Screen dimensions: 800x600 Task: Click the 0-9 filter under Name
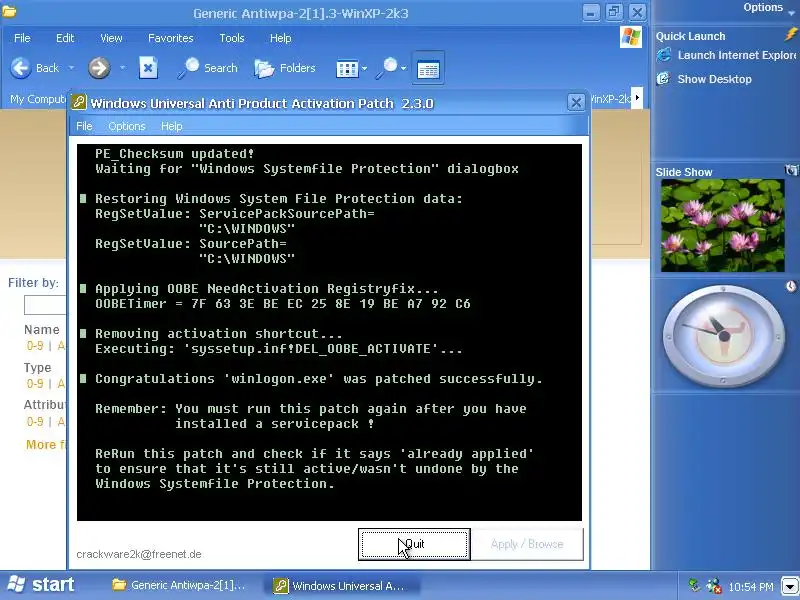pyautogui.click(x=35, y=346)
